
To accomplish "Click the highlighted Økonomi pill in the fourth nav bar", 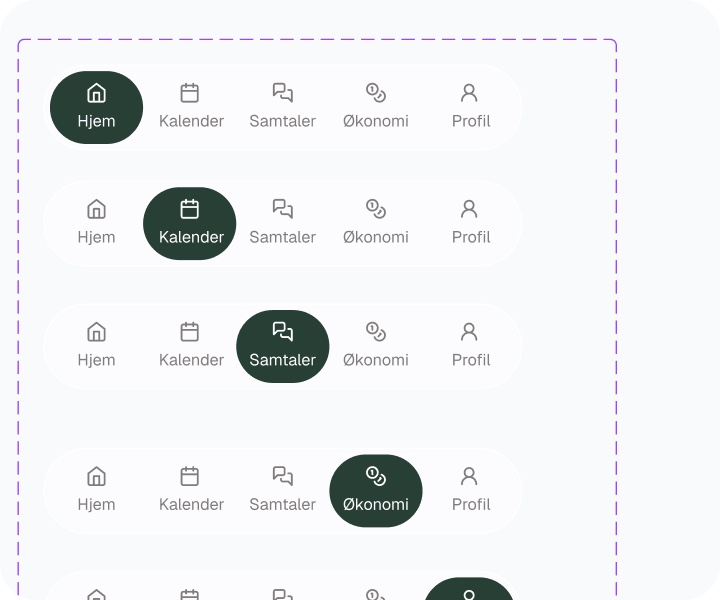I will coord(376,491).
